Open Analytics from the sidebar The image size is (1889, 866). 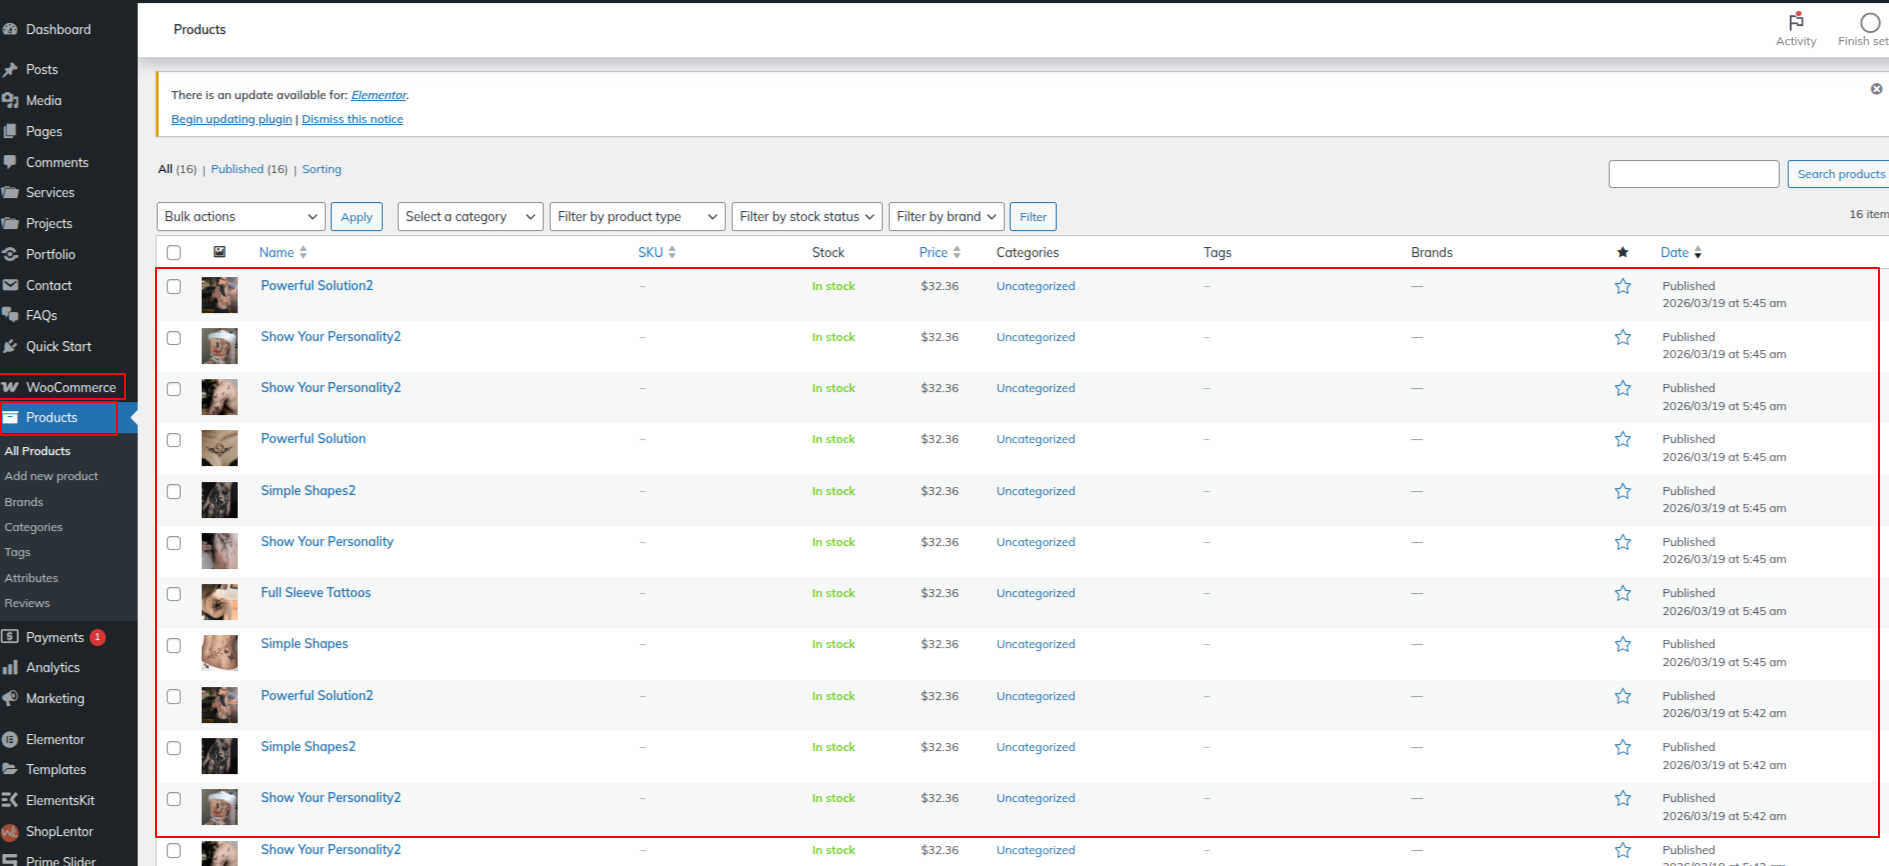(52, 668)
